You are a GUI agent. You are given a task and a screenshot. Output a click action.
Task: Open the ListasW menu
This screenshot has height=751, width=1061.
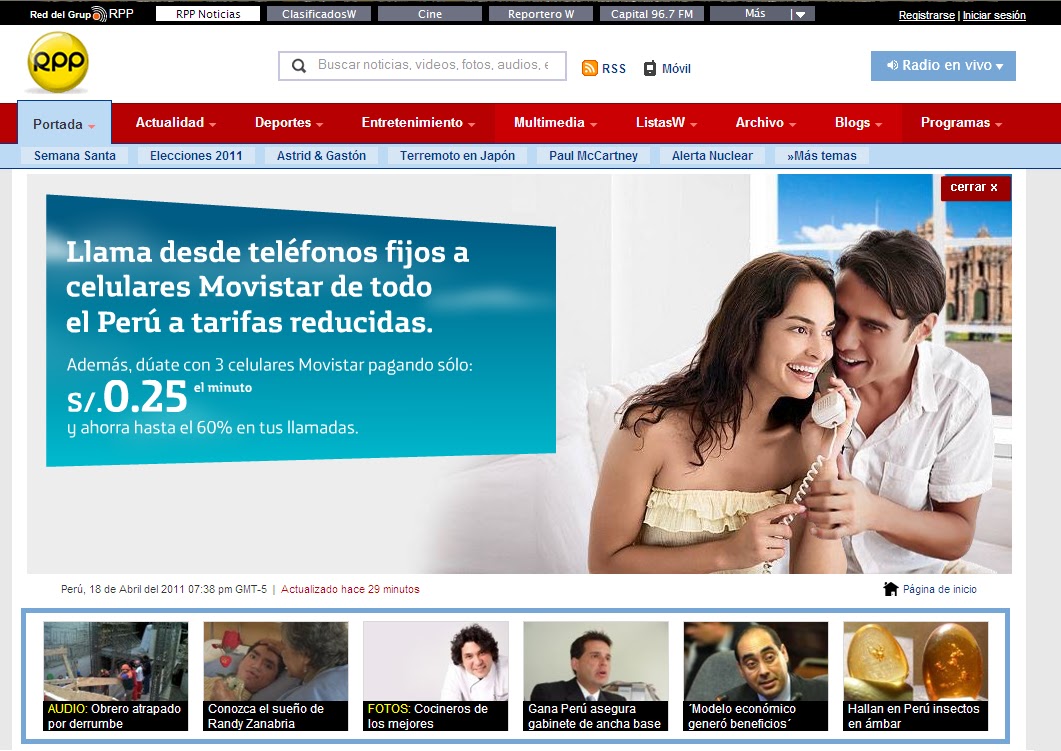[667, 122]
